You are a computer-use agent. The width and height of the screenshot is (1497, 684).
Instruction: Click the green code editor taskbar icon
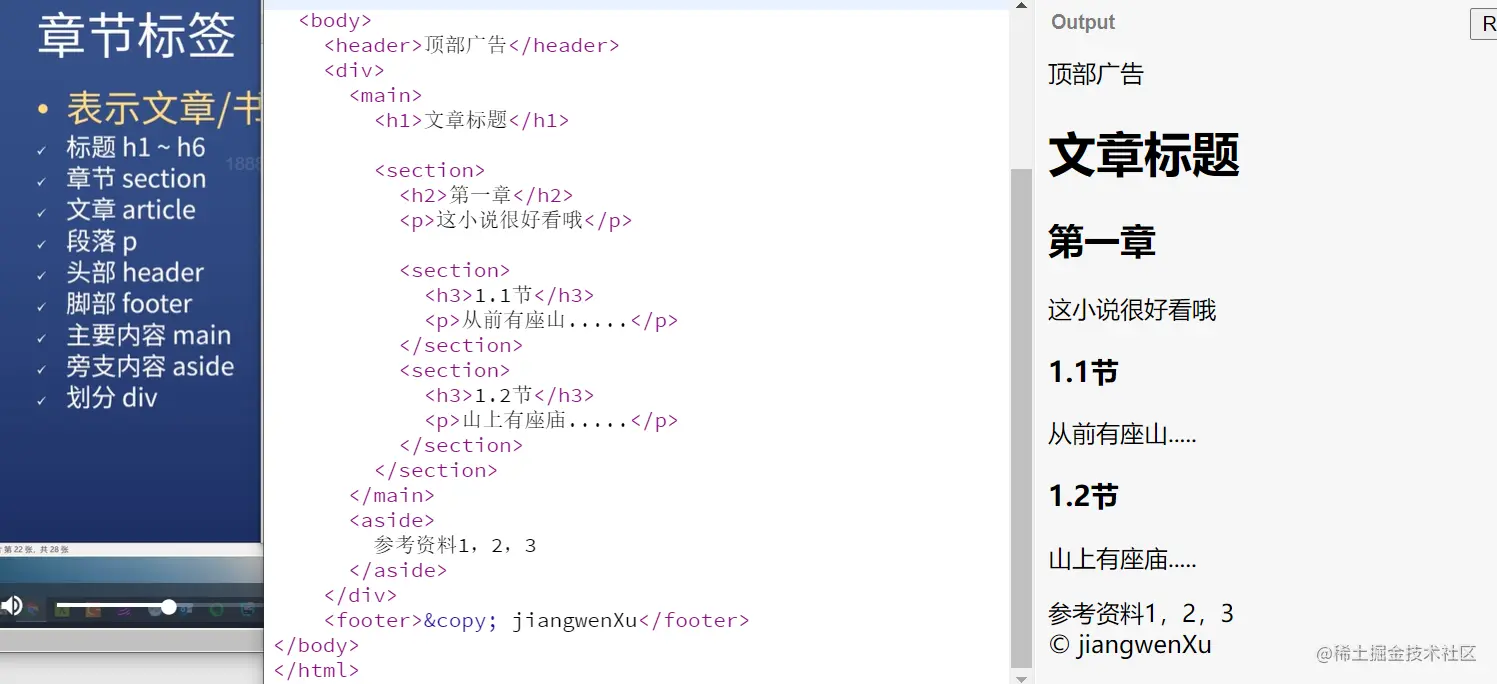tap(62, 609)
